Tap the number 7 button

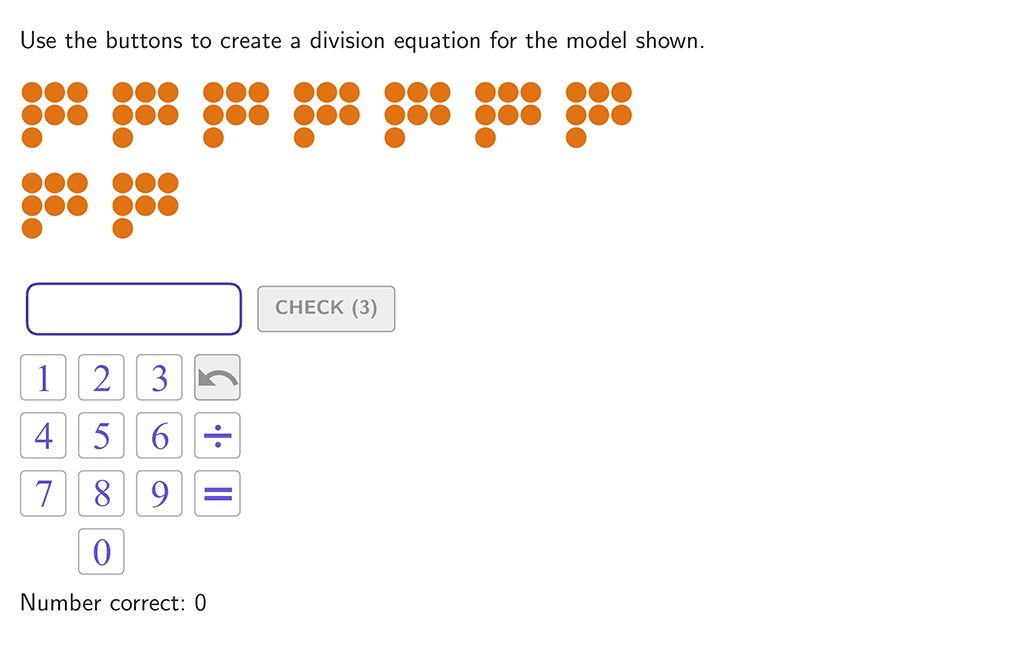pyautogui.click(x=43, y=493)
